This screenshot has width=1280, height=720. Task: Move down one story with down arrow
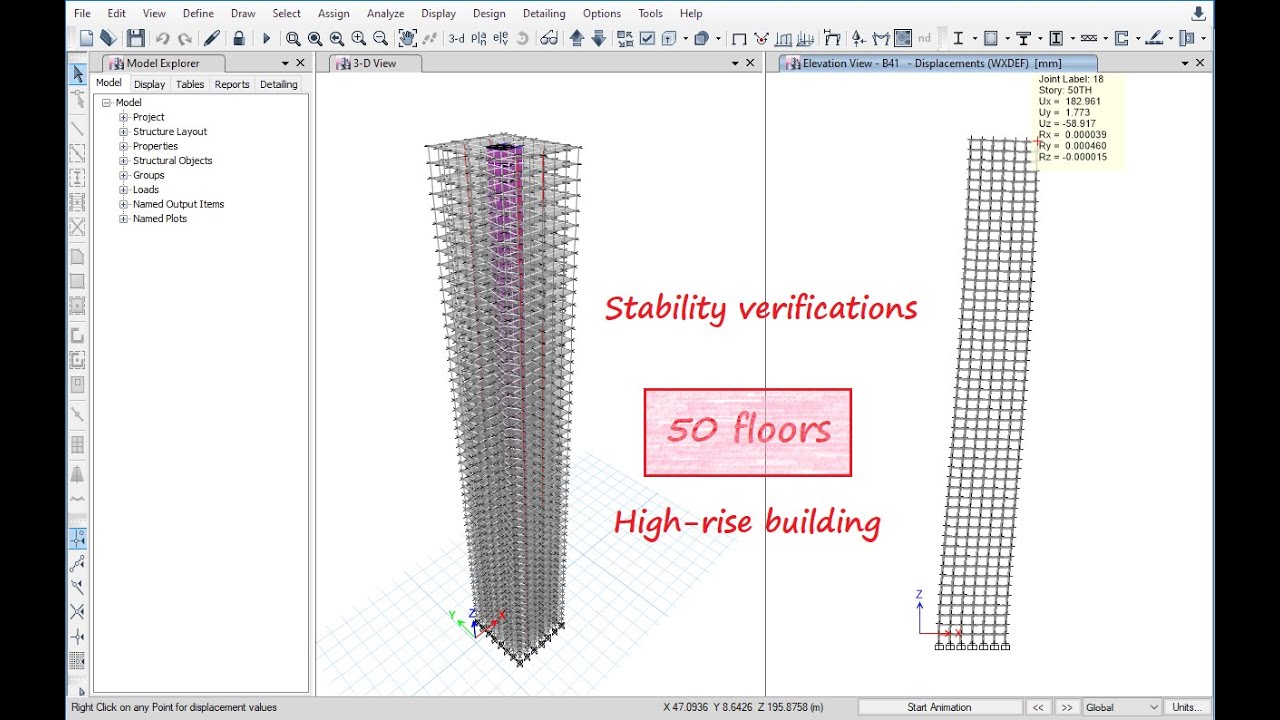[599, 38]
